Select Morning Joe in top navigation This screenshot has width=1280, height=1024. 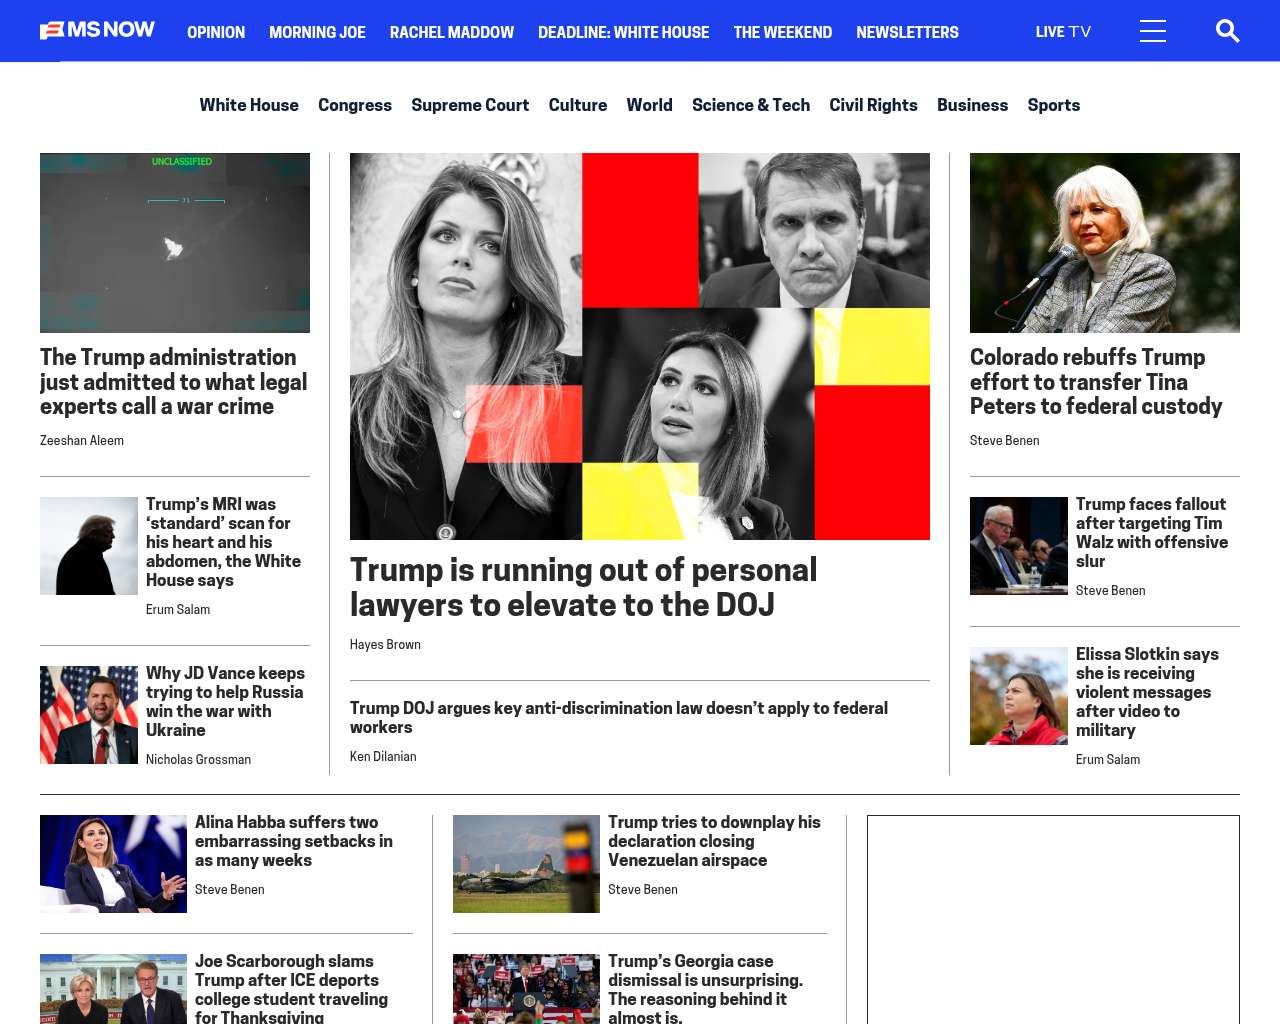(317, 32)
